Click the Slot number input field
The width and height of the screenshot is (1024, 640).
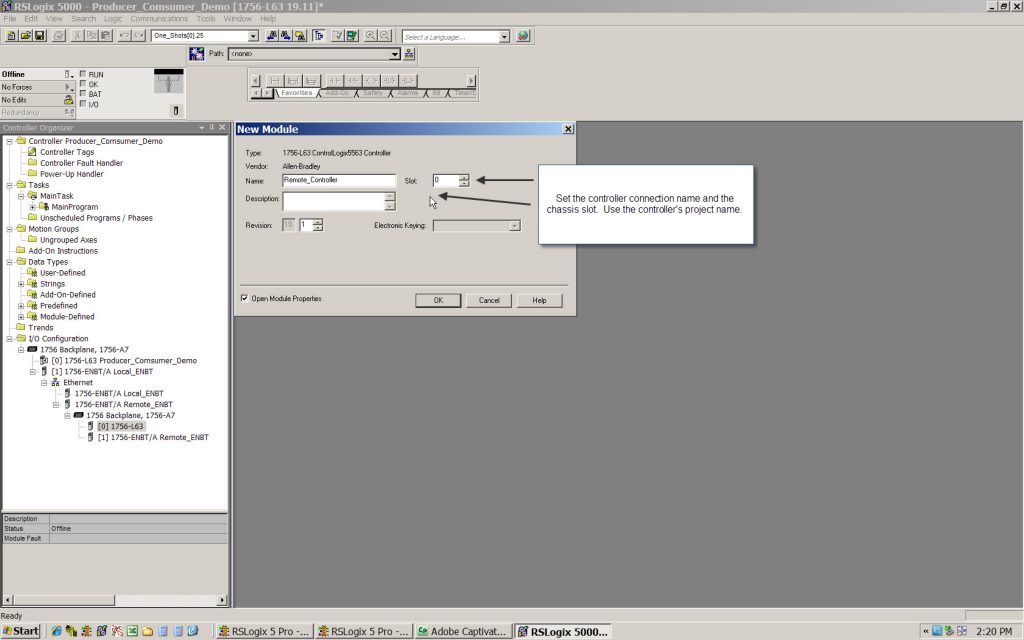point(446,181)
